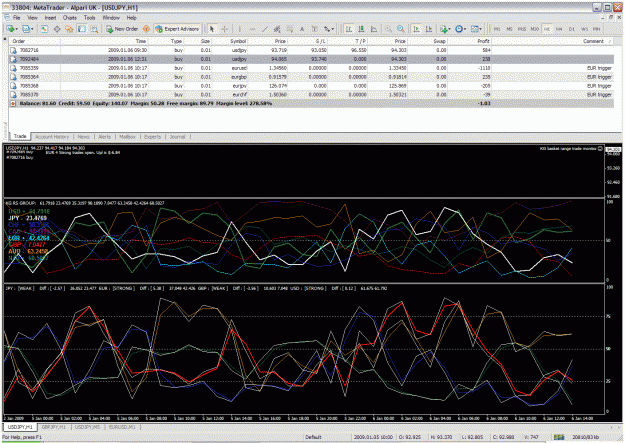The width and height of the screenshot is (625, 443).
Task: Show the Data Window panel
Action: (57, 29)
